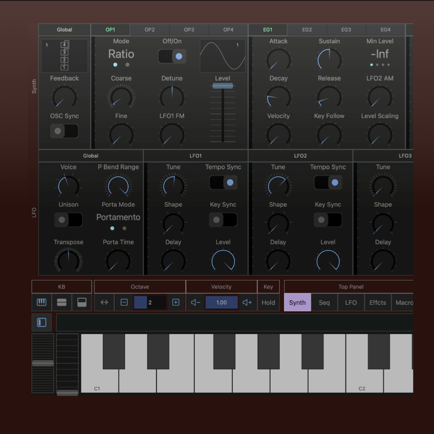The height and width of the screenshot is (434, 434).
Task: Click the Decay knob
Action: click(x=278, y=97)
